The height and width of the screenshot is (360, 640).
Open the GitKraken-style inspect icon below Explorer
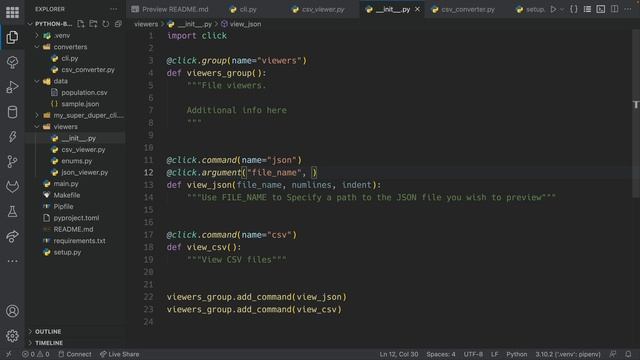pyautogui.click(x=12, y=62)
